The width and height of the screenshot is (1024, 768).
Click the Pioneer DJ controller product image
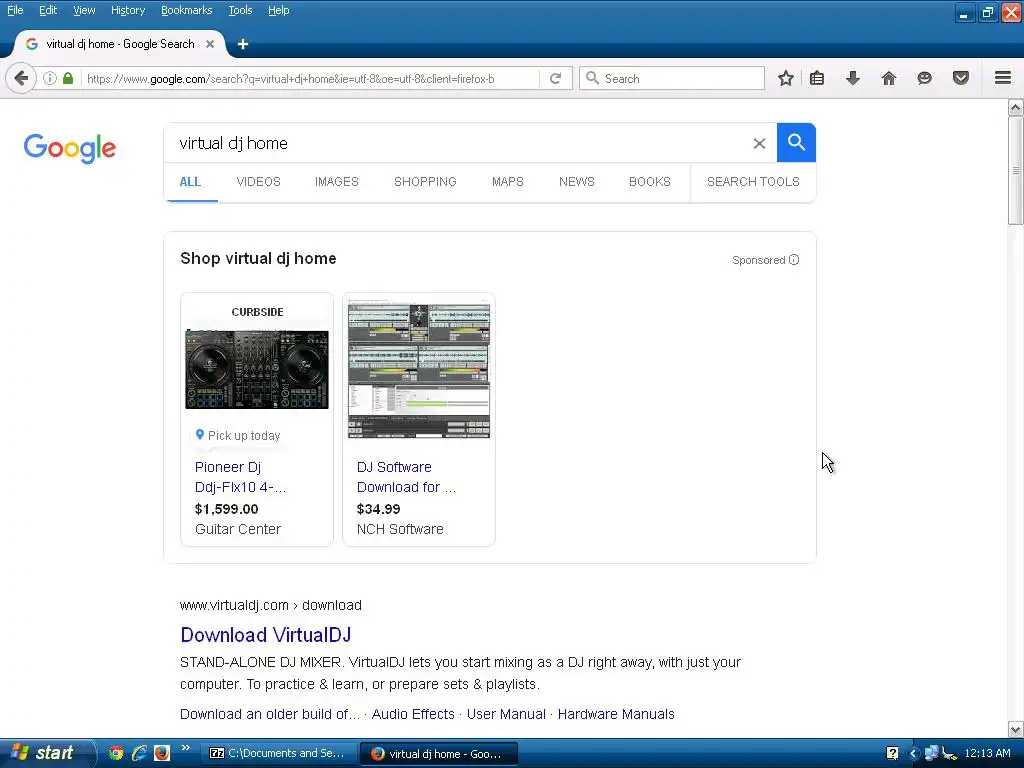pos(257,369)
